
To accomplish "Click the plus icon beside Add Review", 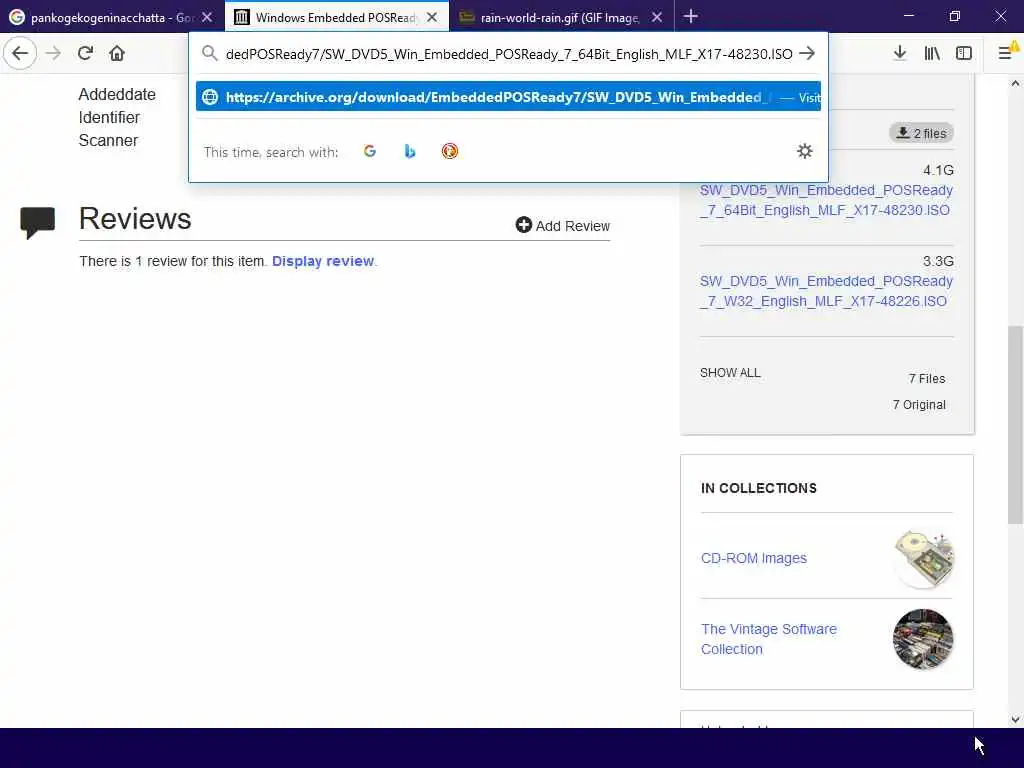I will (523, 225).
